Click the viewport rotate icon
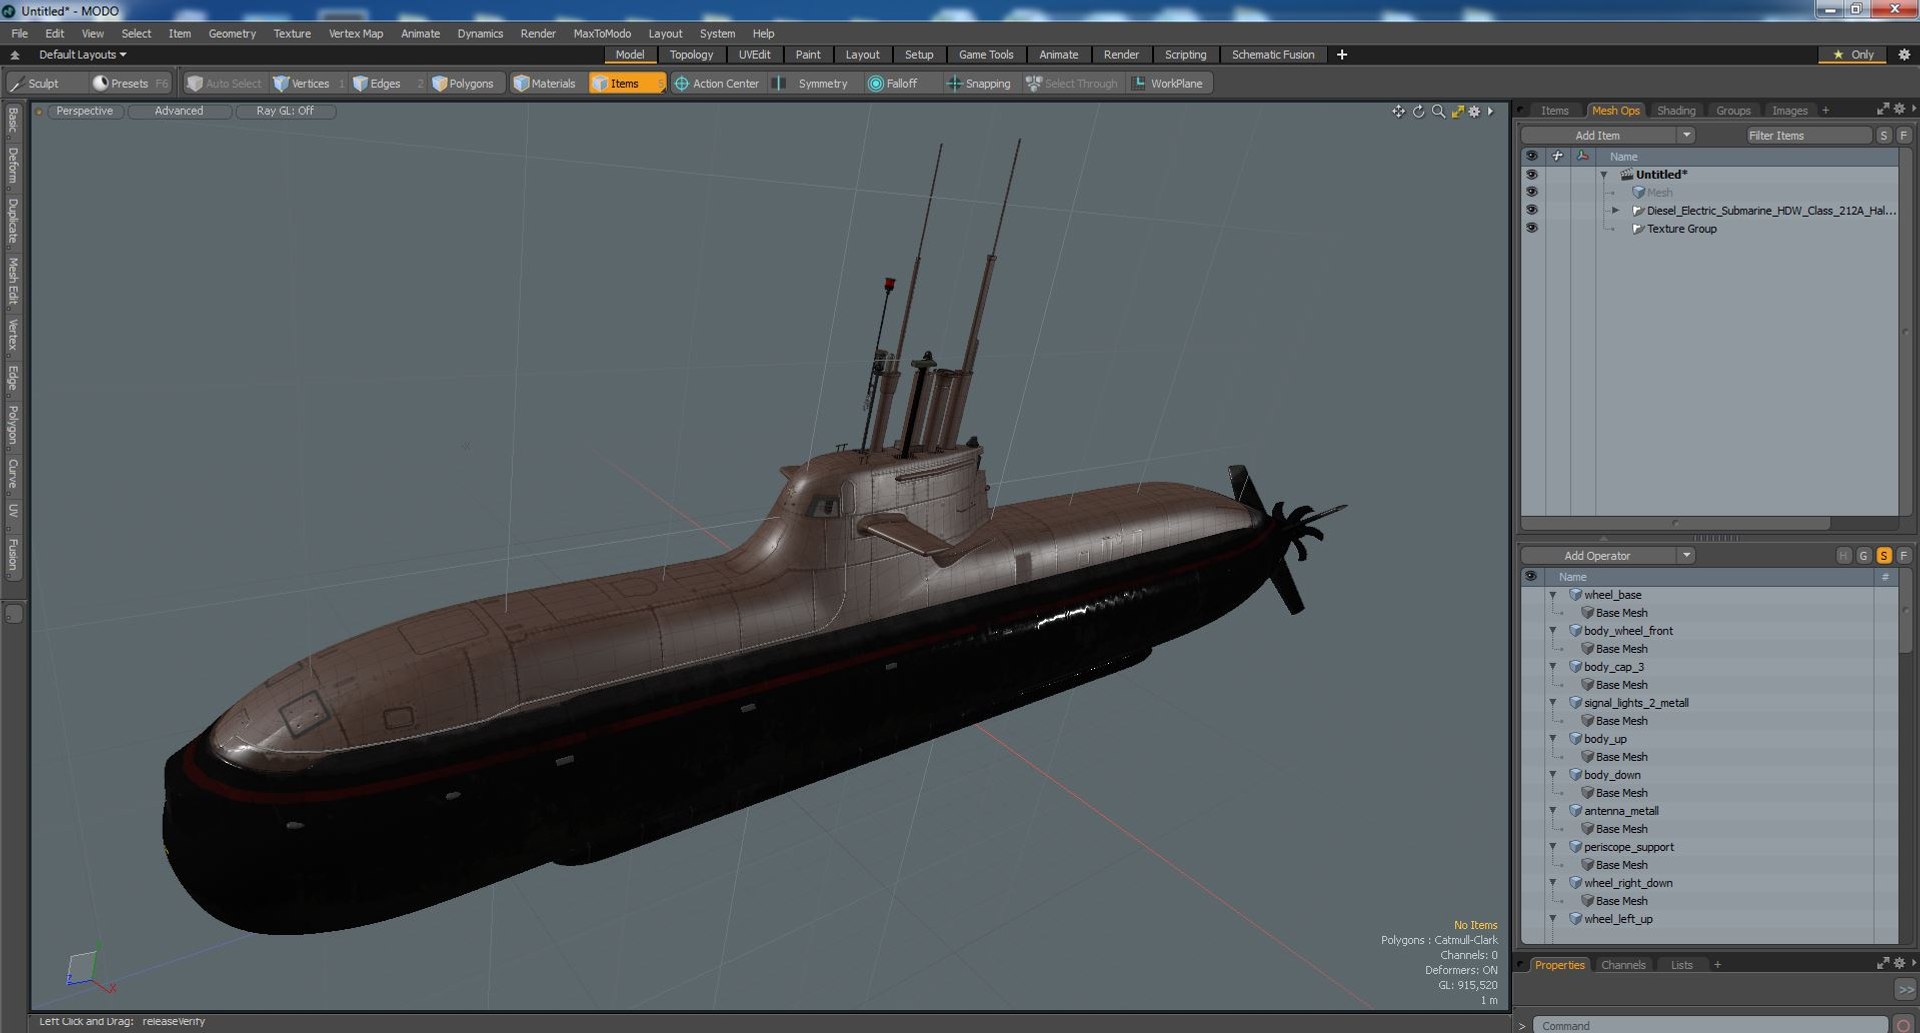Viewport: 1920px width, 1033px height. coord(1418,111)
